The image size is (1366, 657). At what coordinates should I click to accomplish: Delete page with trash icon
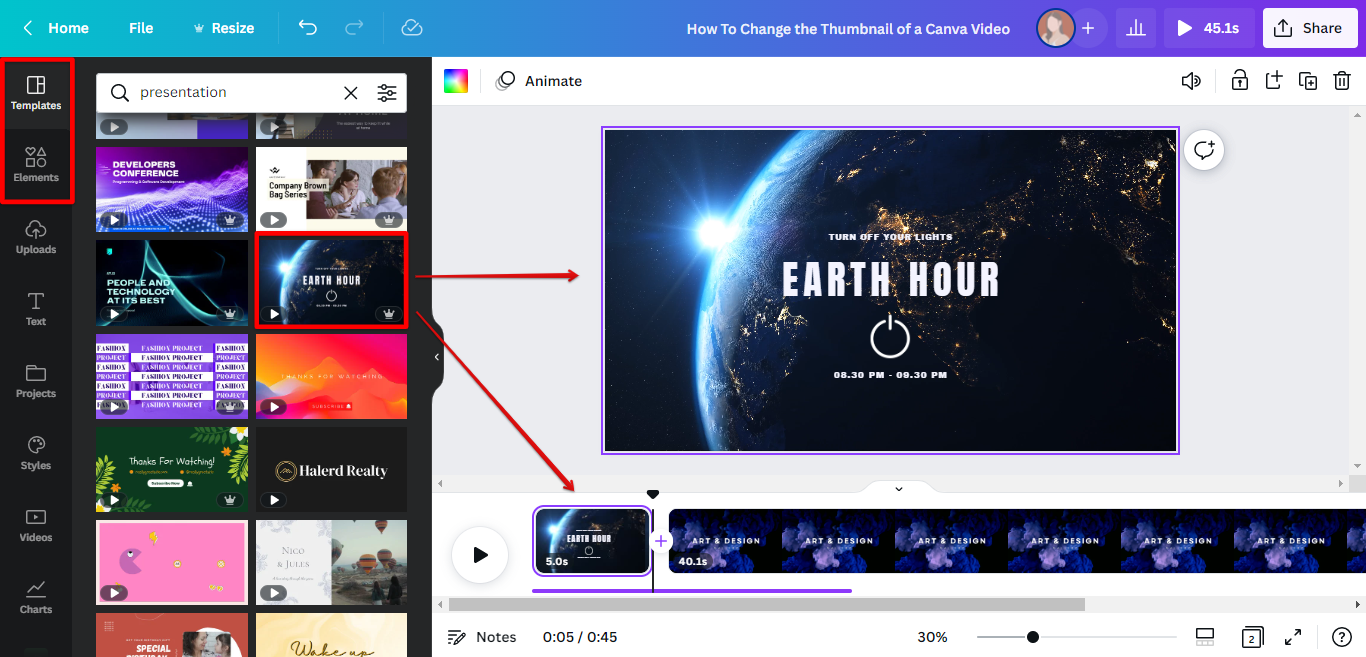[x=1342, y=81]
